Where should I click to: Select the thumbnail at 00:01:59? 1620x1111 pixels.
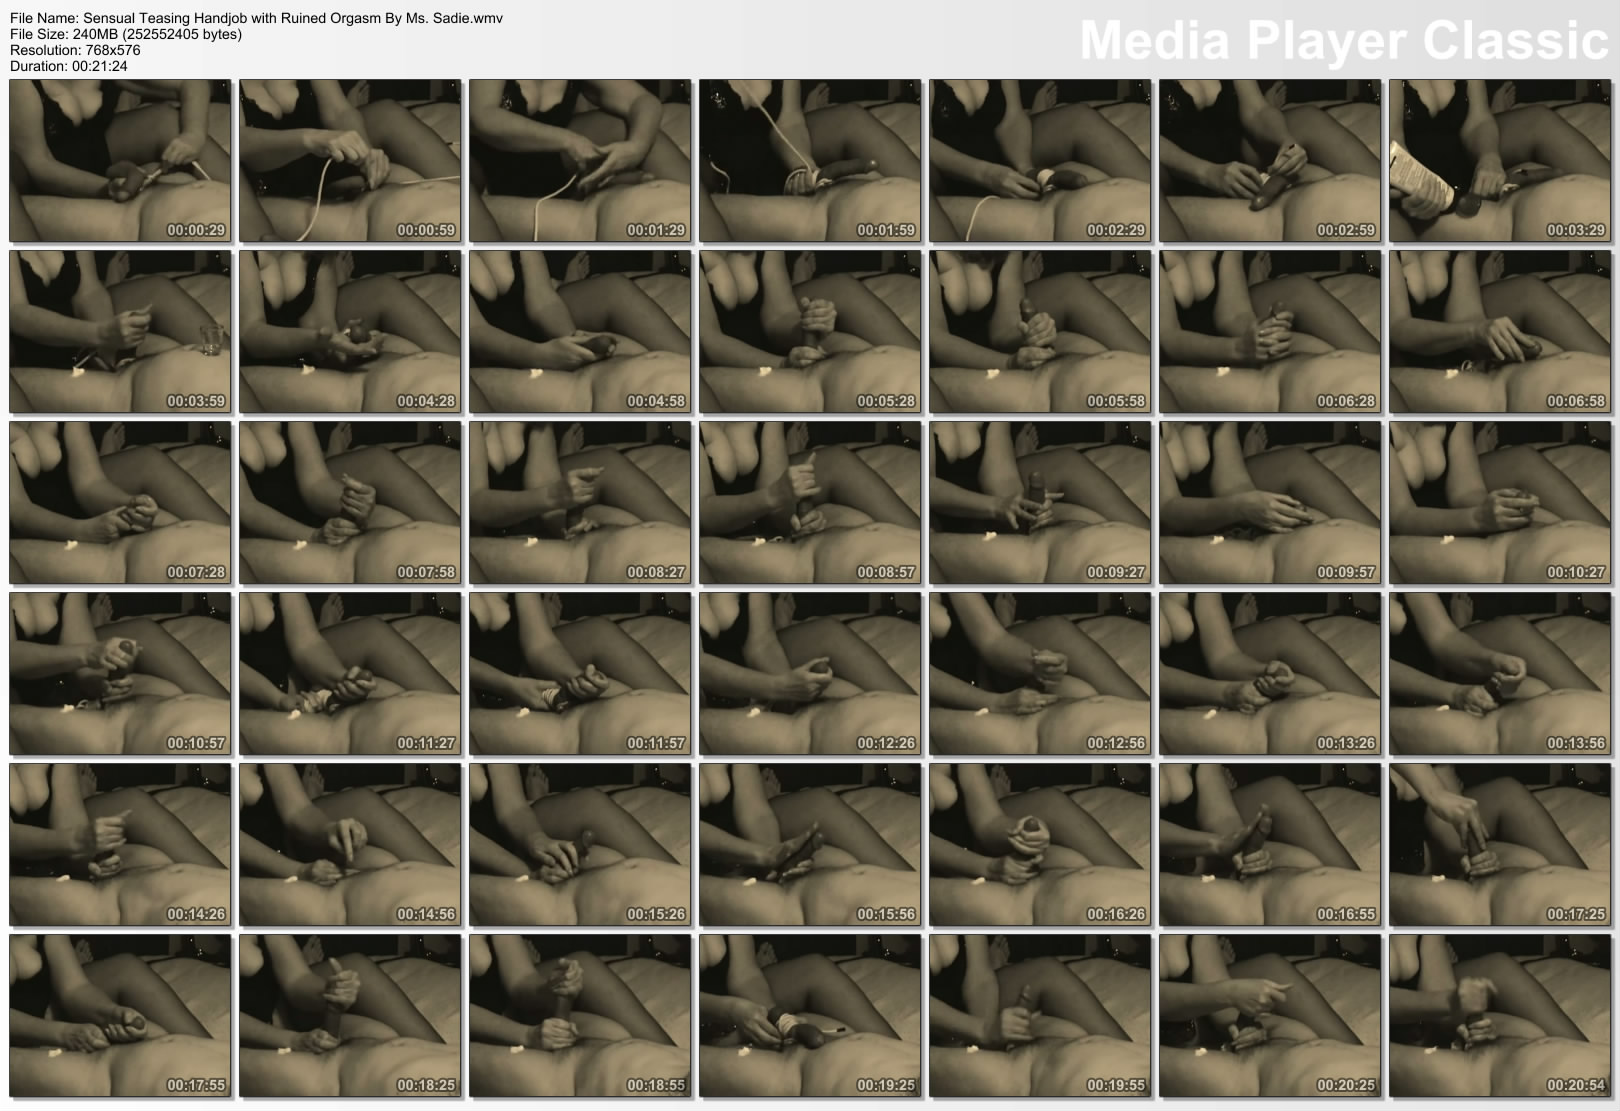[810, 161]
